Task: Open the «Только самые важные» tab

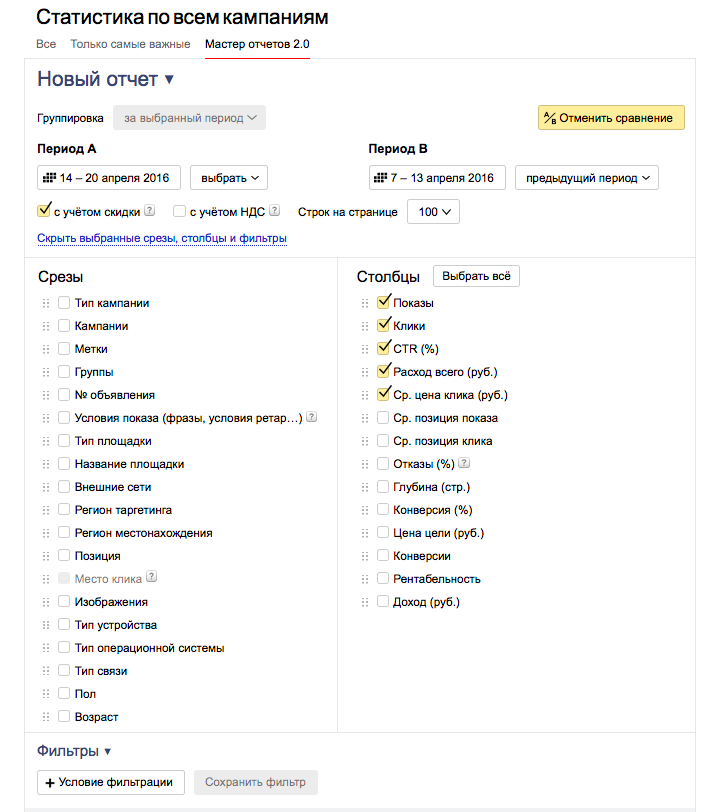Action: 130,44
